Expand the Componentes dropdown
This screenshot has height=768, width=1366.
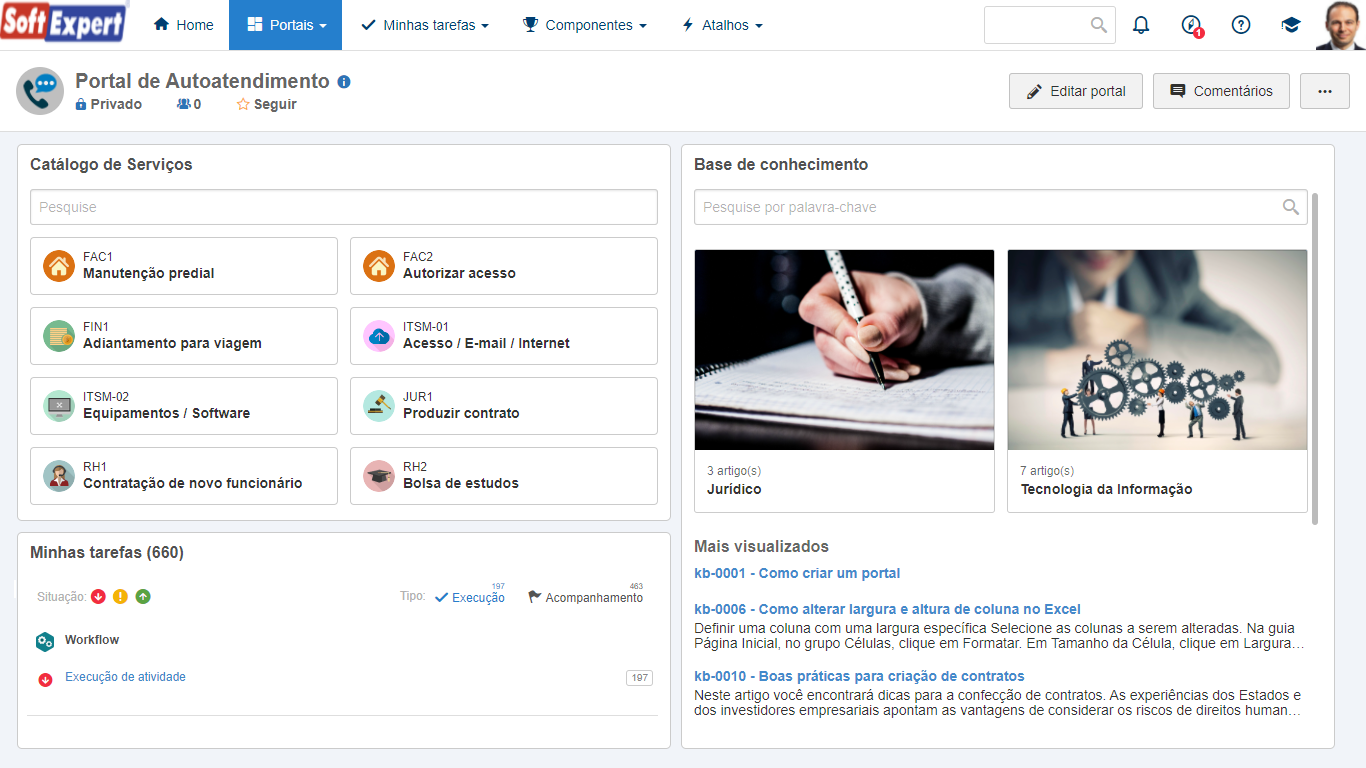tap(584, 25)
